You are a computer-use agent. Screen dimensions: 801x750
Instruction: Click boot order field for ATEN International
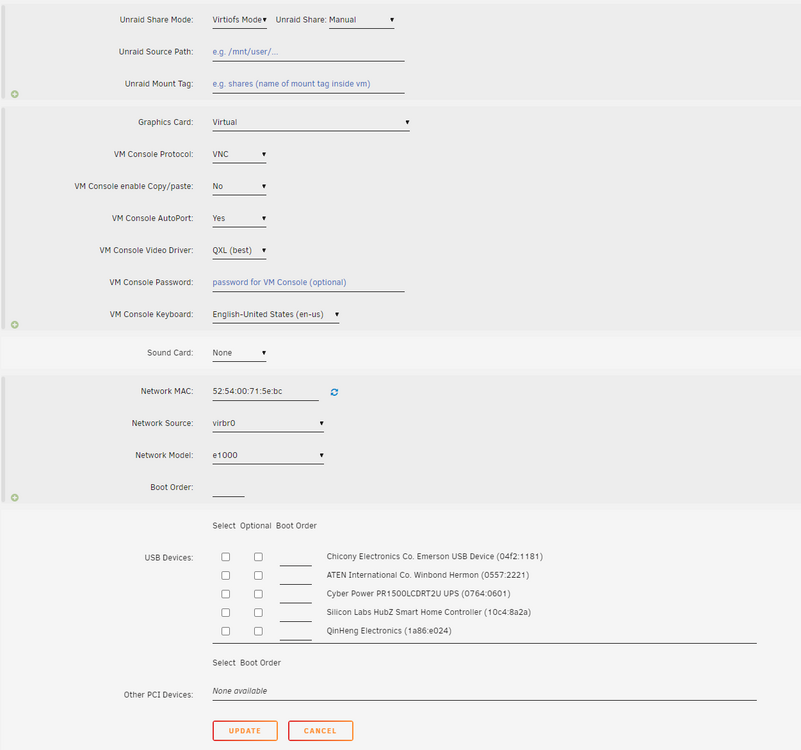[x=296, y=576]
